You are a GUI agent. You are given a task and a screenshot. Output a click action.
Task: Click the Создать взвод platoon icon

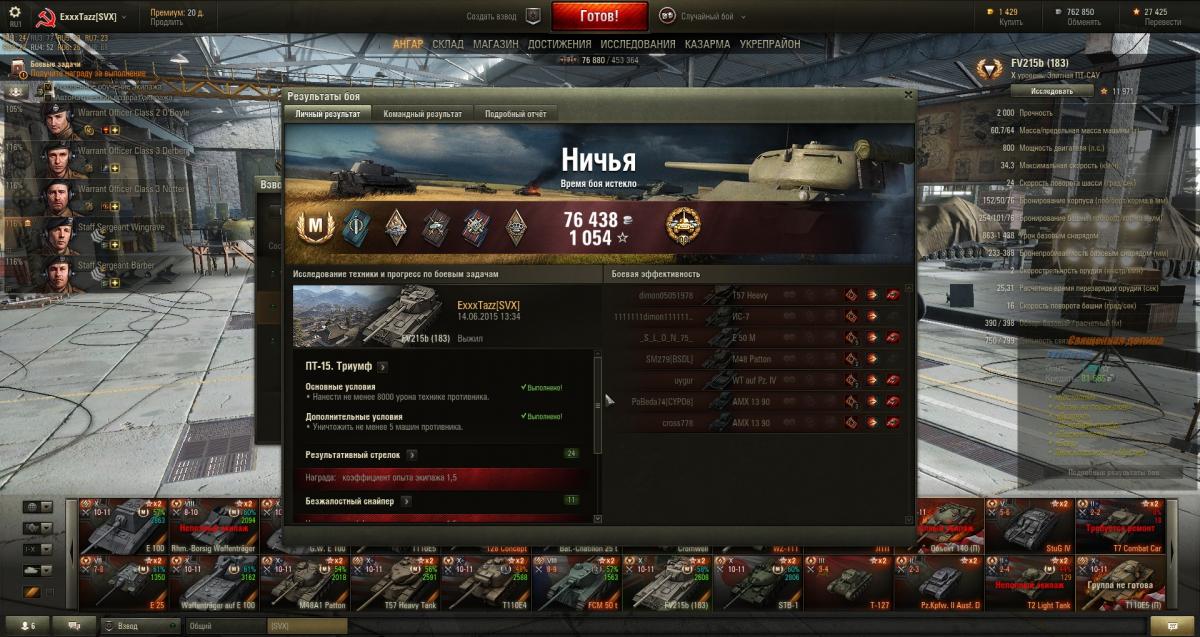(x=533, y=16)
